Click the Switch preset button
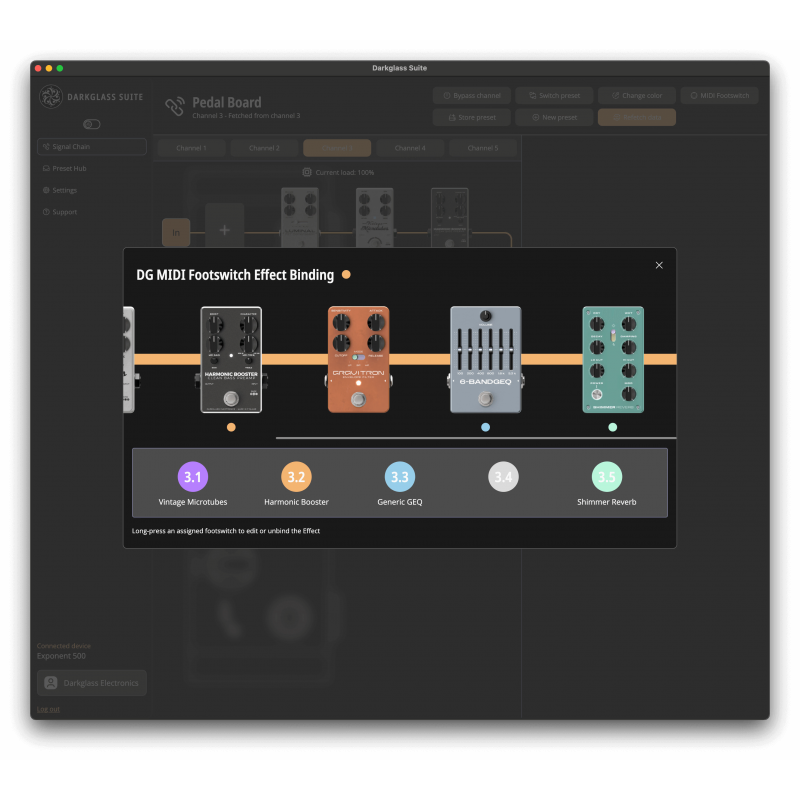The height and width of the screenshot is (800, 800). [x=554, y=95]
